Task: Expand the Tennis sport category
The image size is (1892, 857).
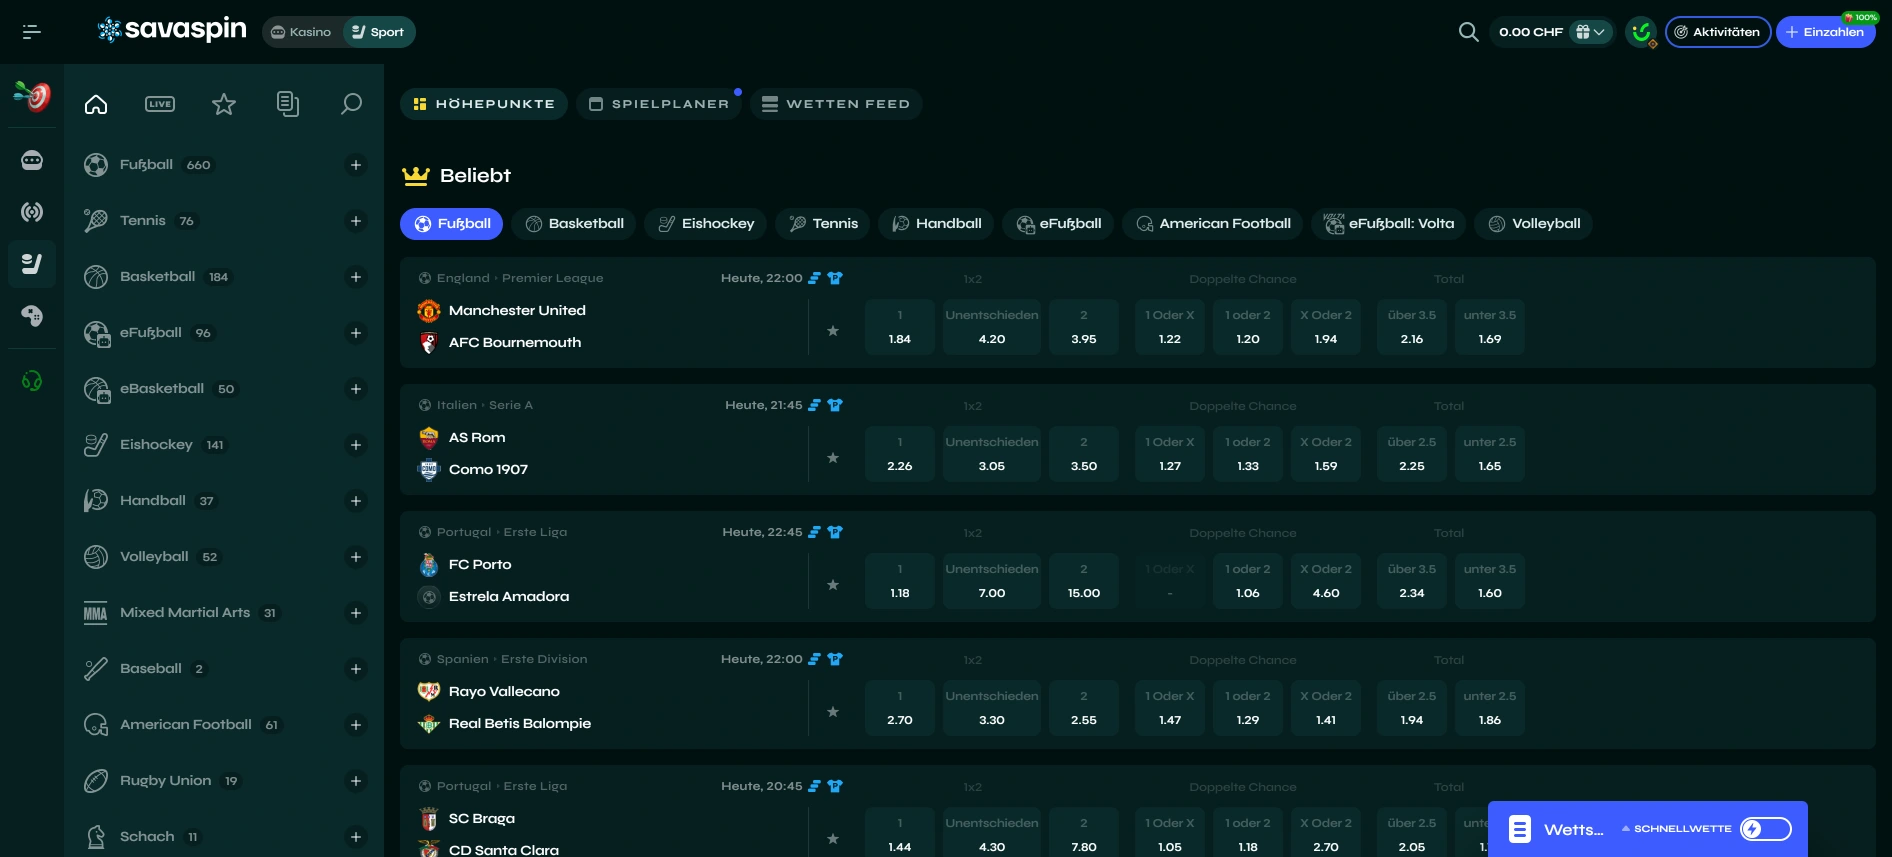Action: click(x=356, y=221)
